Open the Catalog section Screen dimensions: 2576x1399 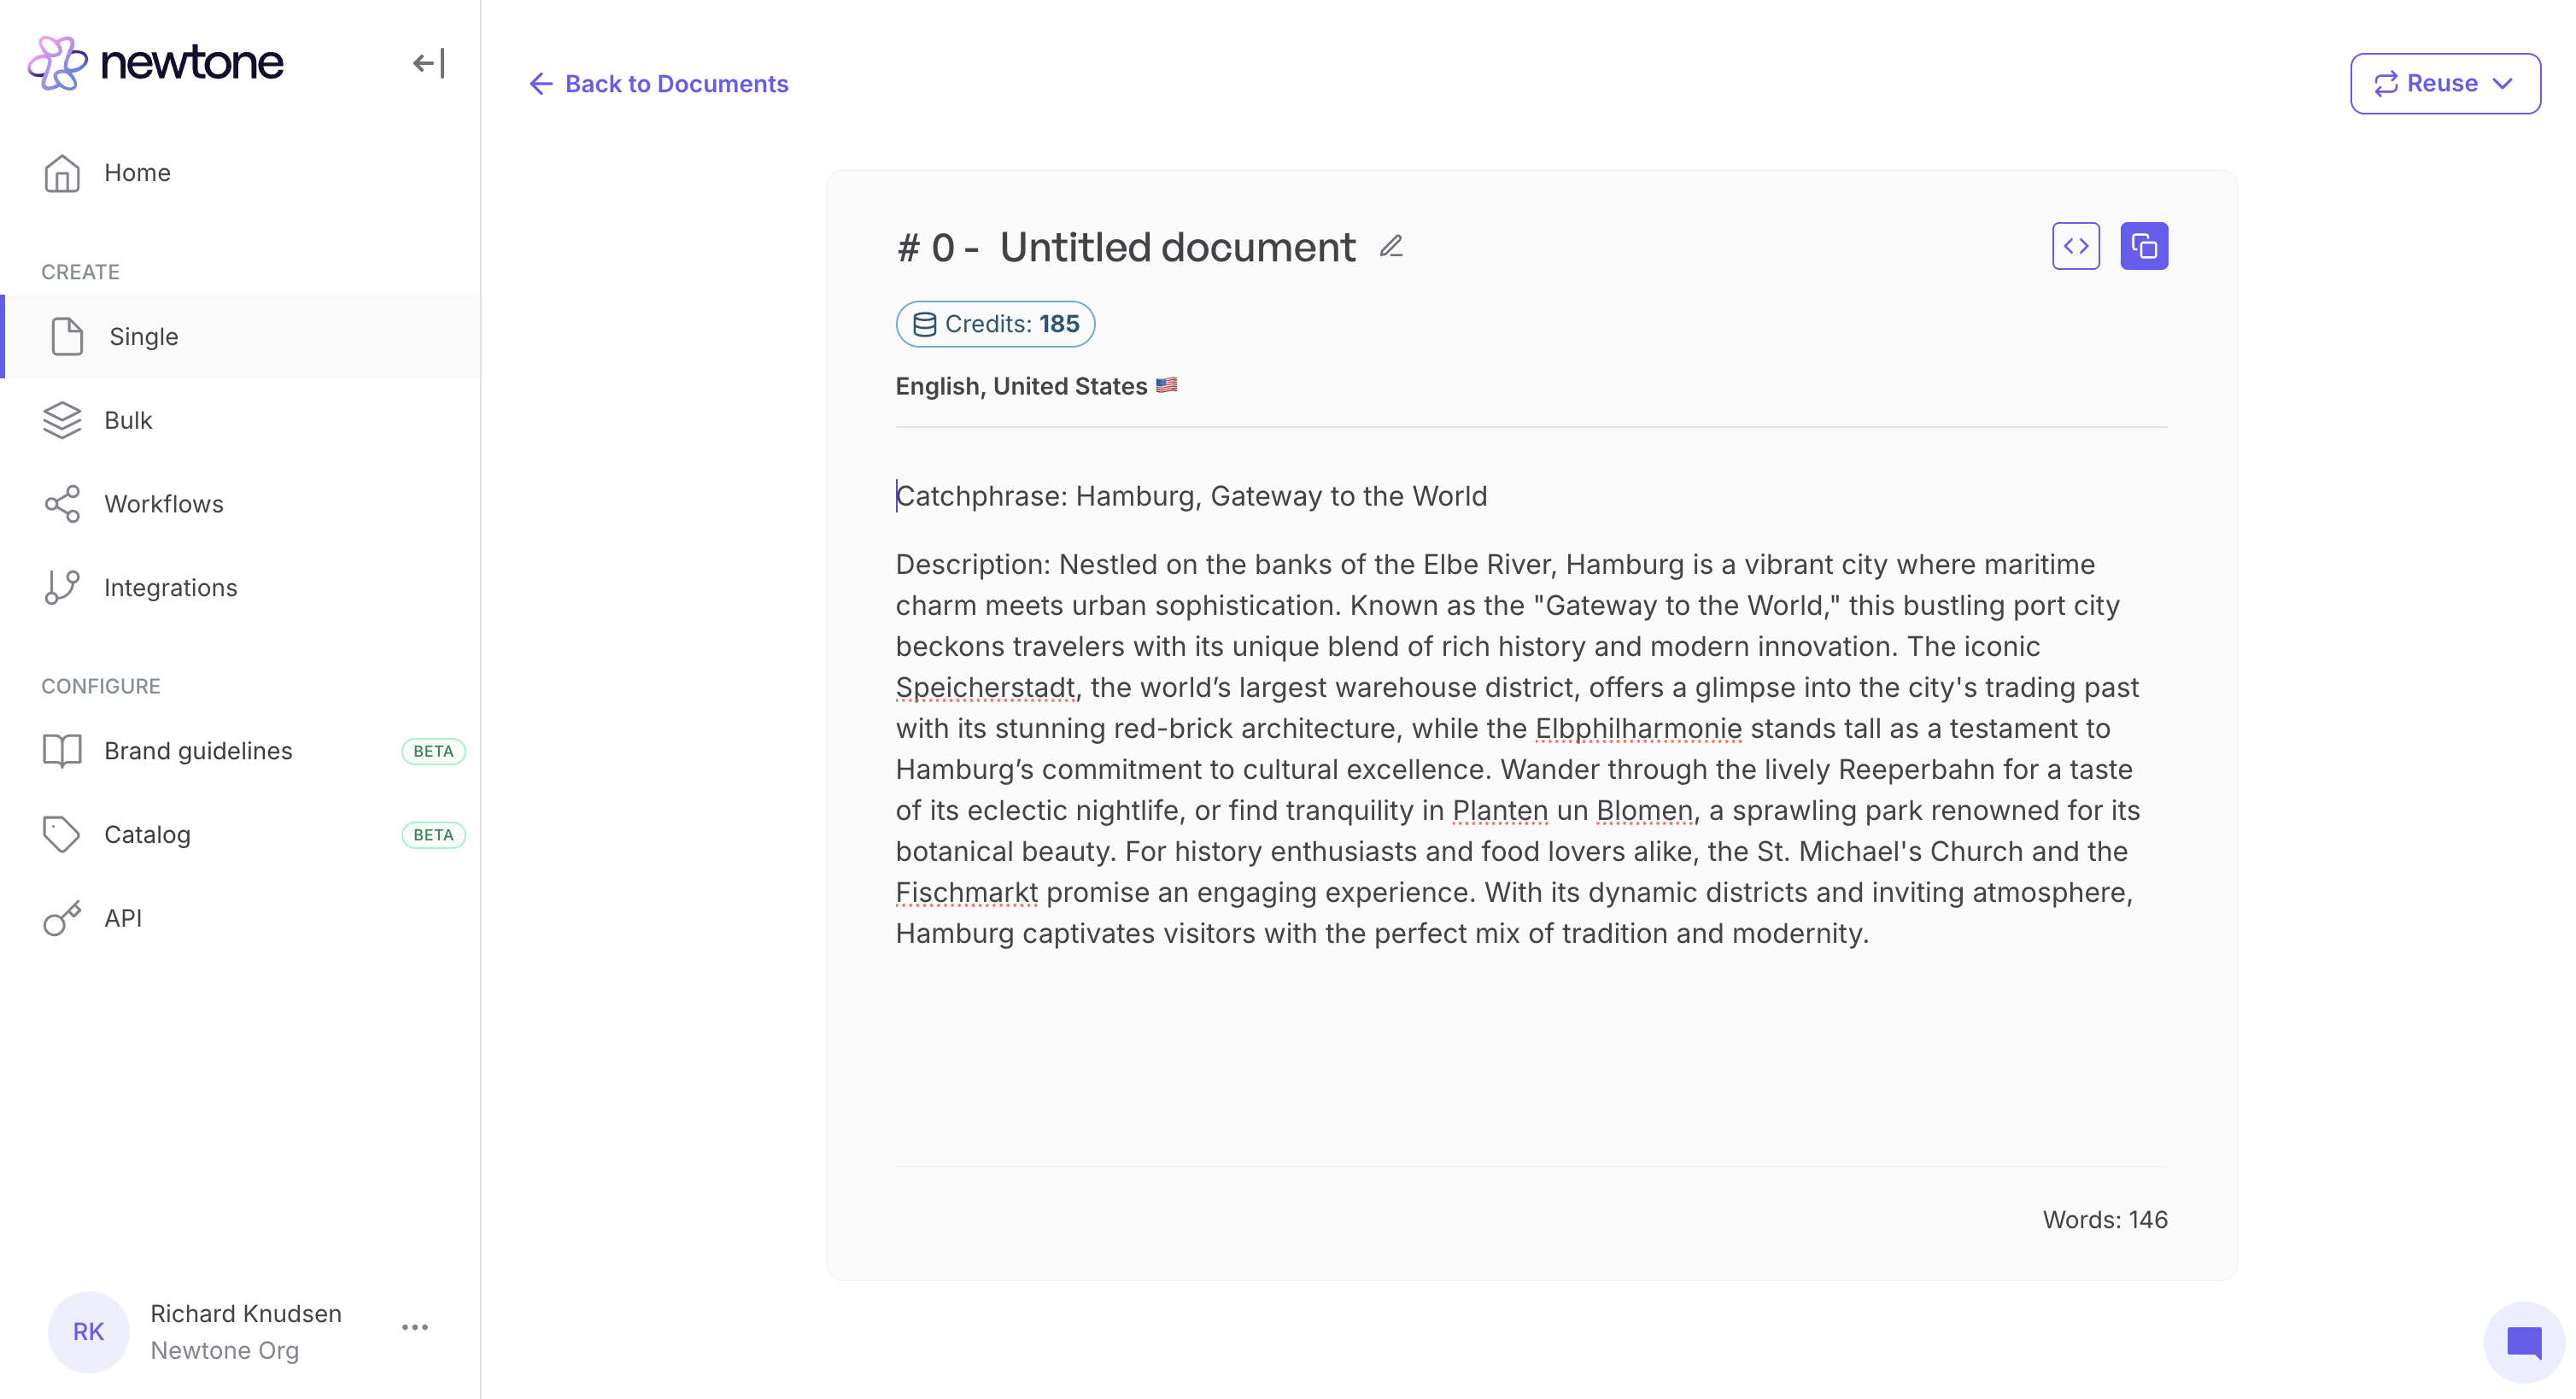[147, 834]
